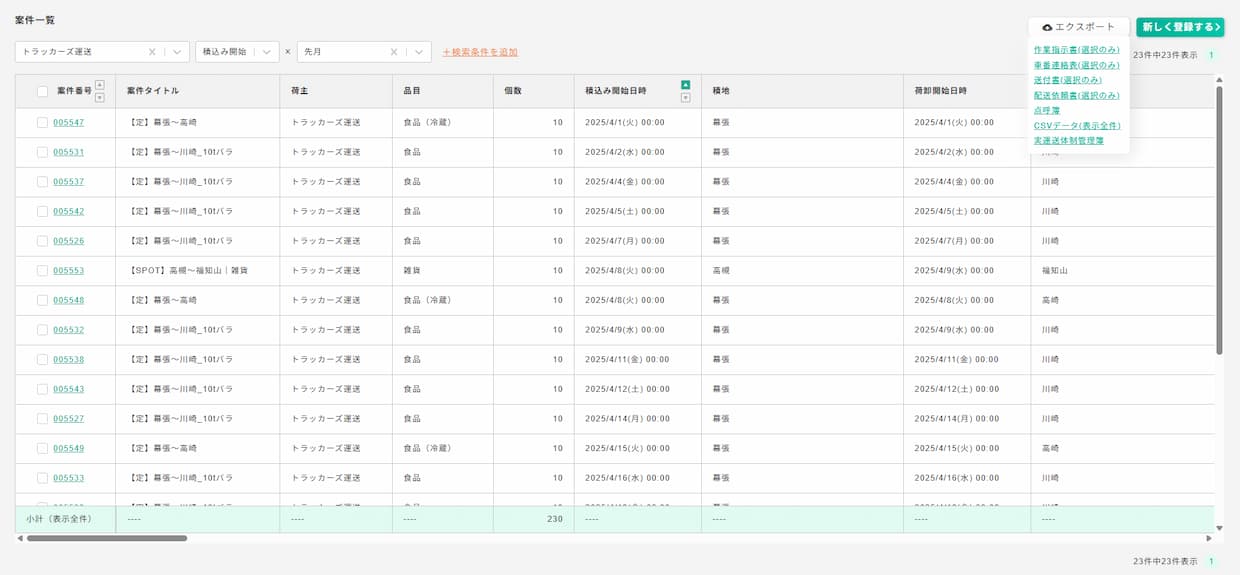Screen dimensions: 1240x575
Task: Check the row for 案件 005548
Action: tap(42, 300)
